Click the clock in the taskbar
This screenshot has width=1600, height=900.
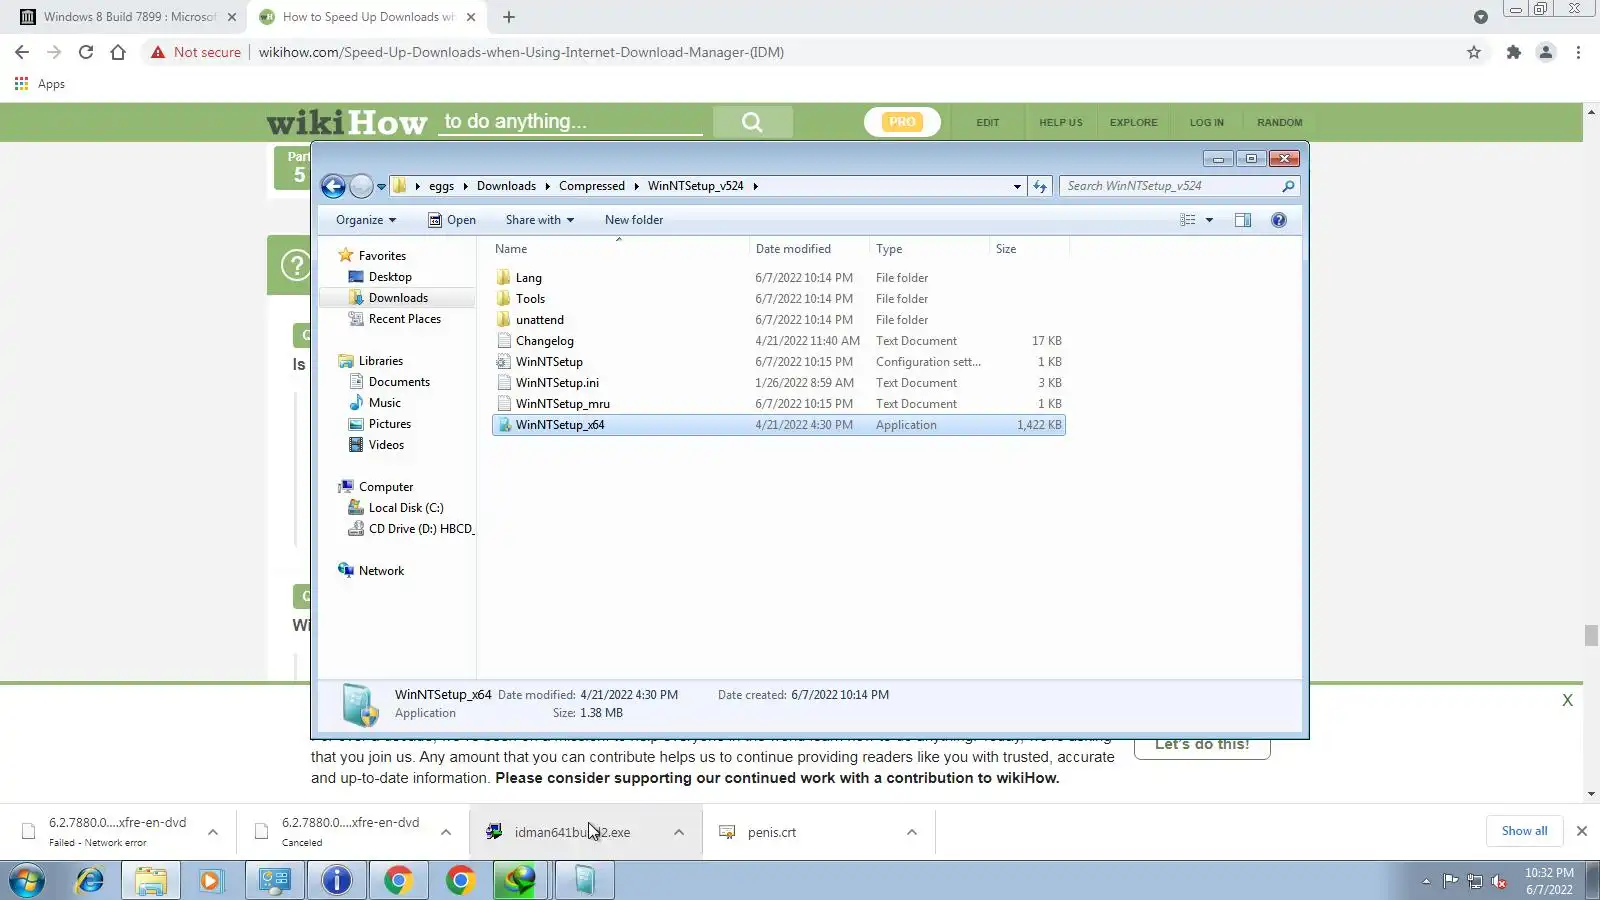click(1549, 881)
